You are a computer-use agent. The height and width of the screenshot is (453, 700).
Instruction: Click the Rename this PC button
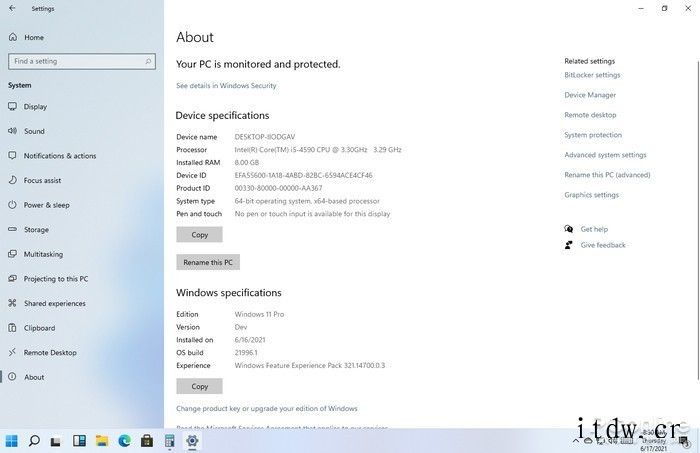tap(208, 262)
